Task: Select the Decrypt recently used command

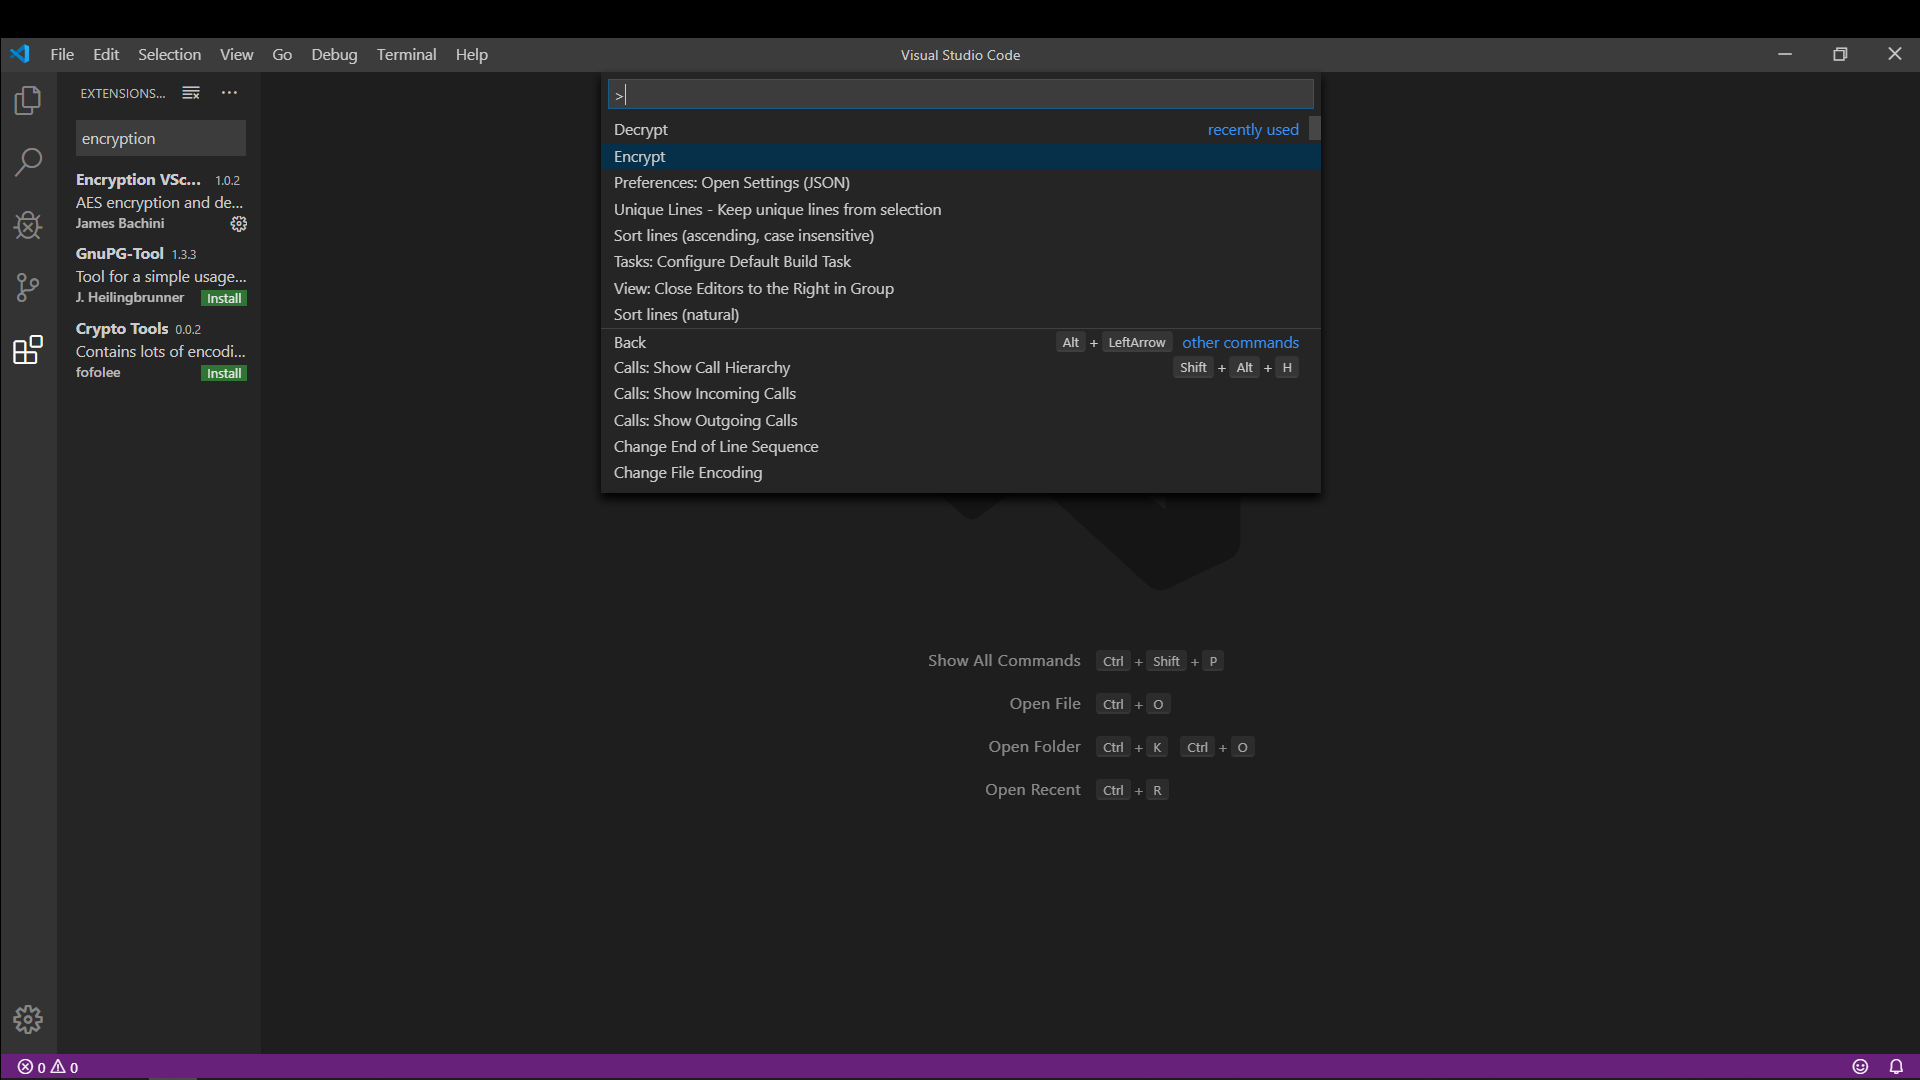Action: (x=959, y=129)
